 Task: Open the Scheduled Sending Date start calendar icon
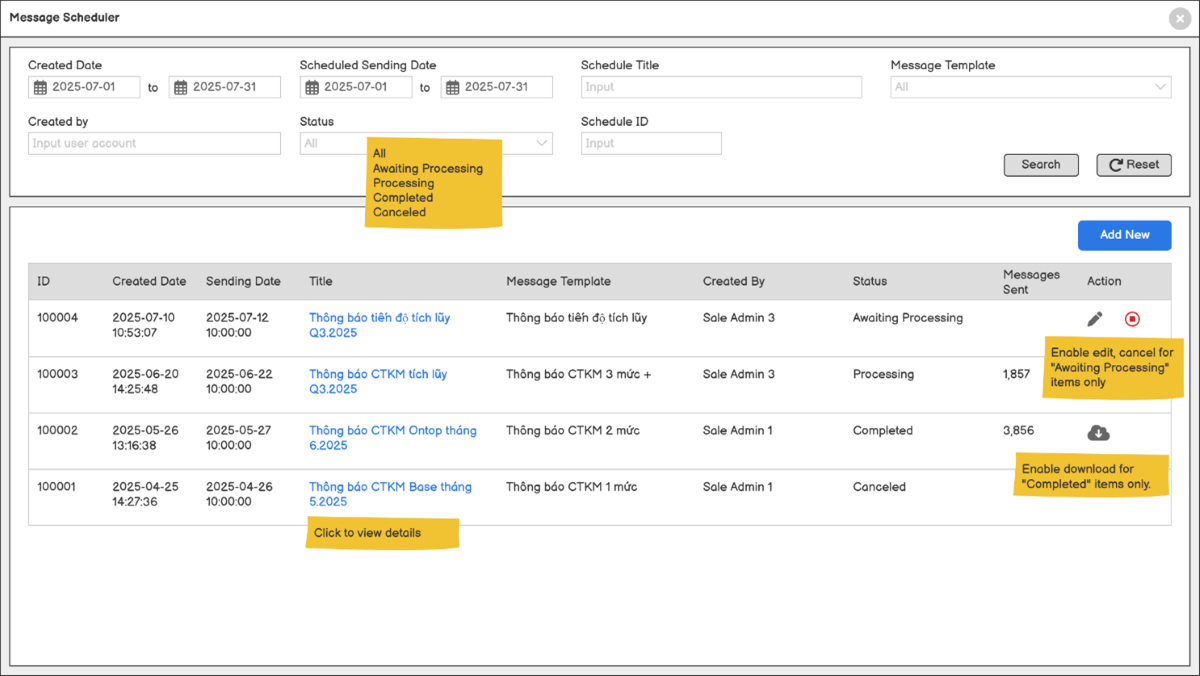[x=312, y=88]
